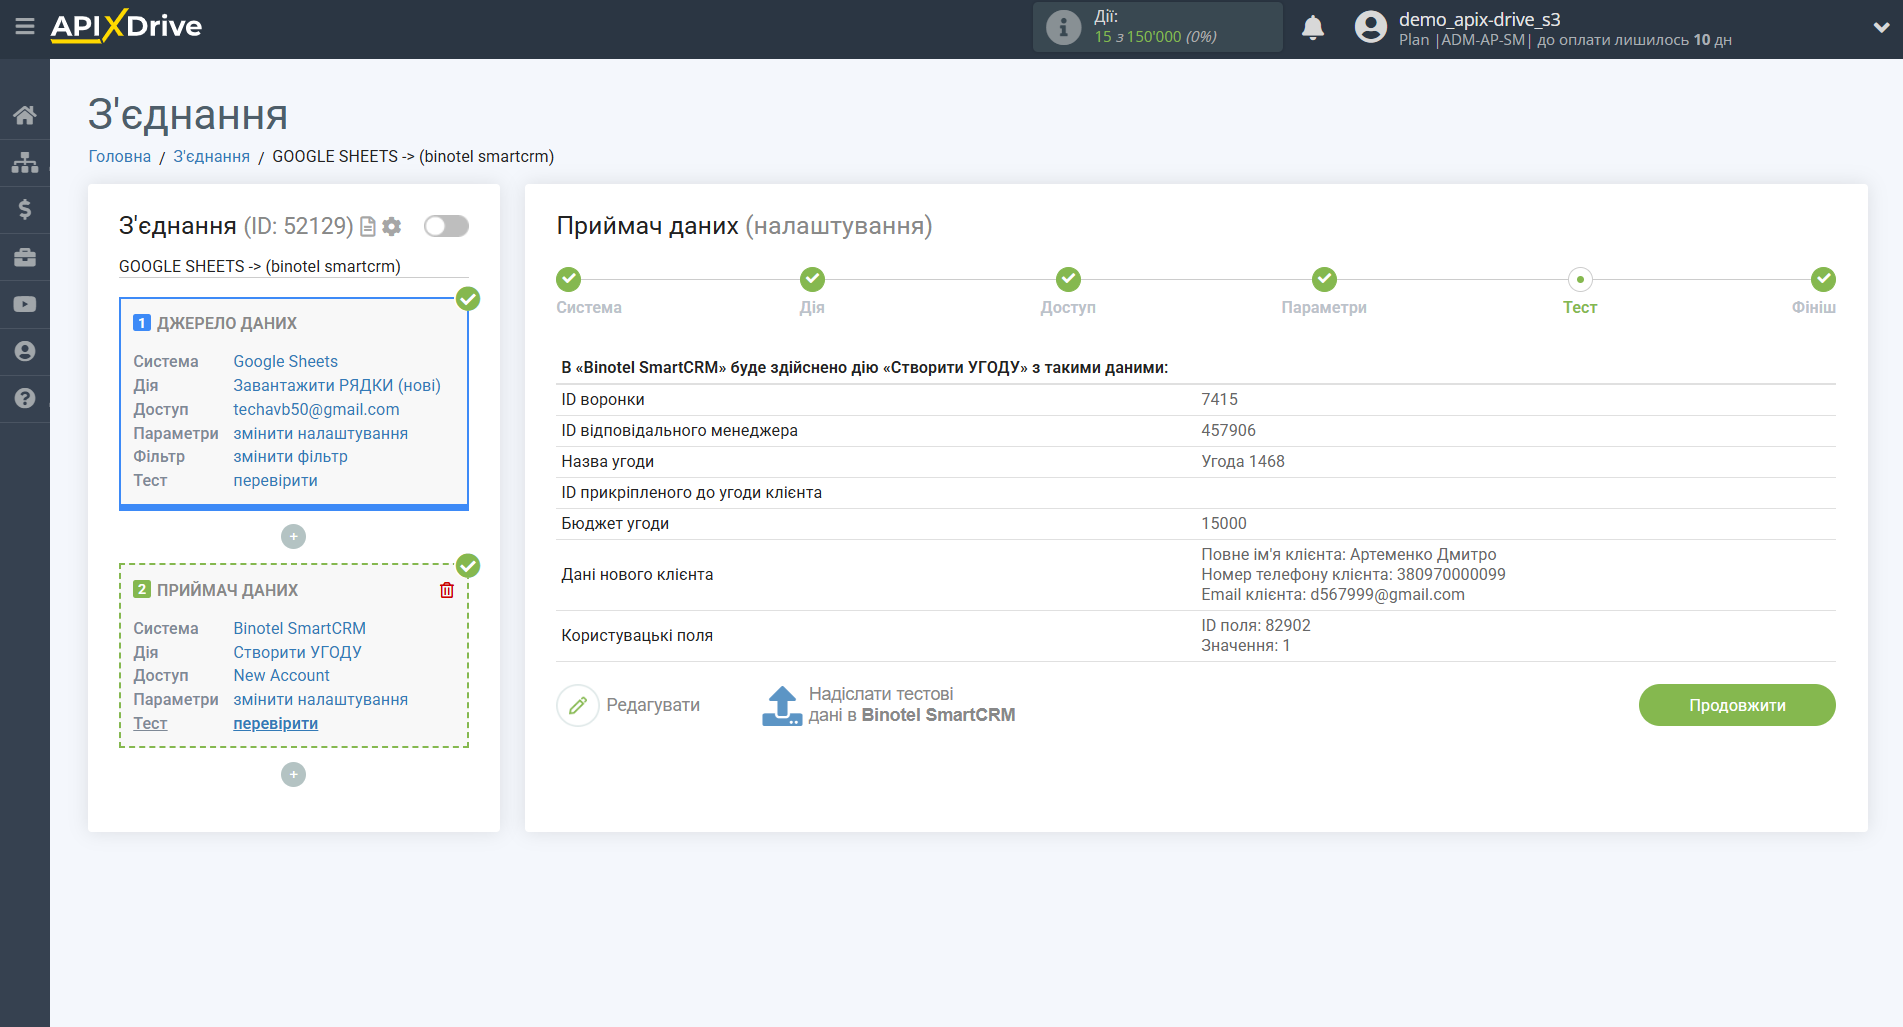
Task: Click Email клієнта d567999@gmail.com text
Action: [1333, 594]
